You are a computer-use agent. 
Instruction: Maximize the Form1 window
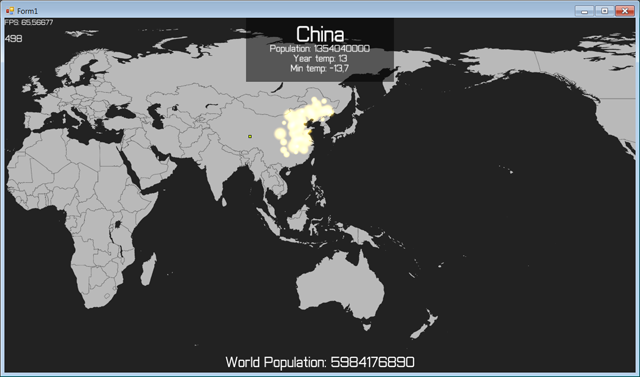point(604,11)
